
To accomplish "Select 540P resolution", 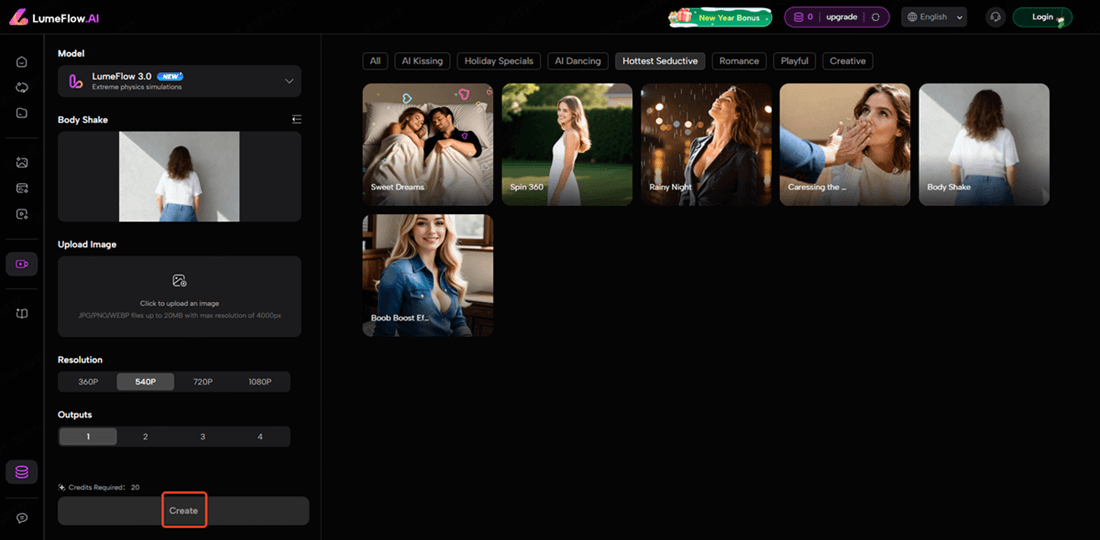I will pyautogui.click(x=145, y=382).
